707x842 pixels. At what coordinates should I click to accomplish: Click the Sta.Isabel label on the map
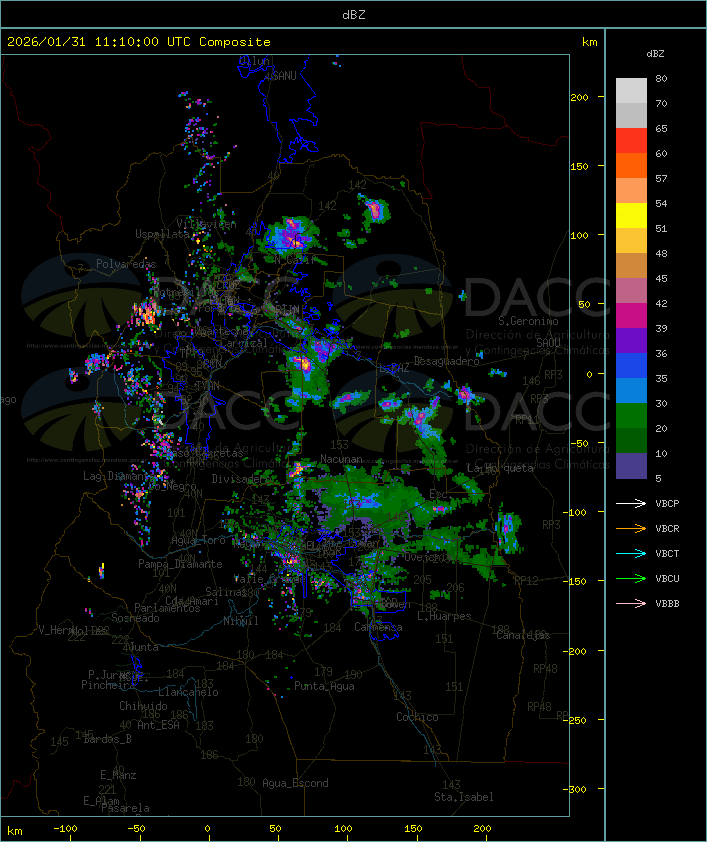click(x=463, y=797)
